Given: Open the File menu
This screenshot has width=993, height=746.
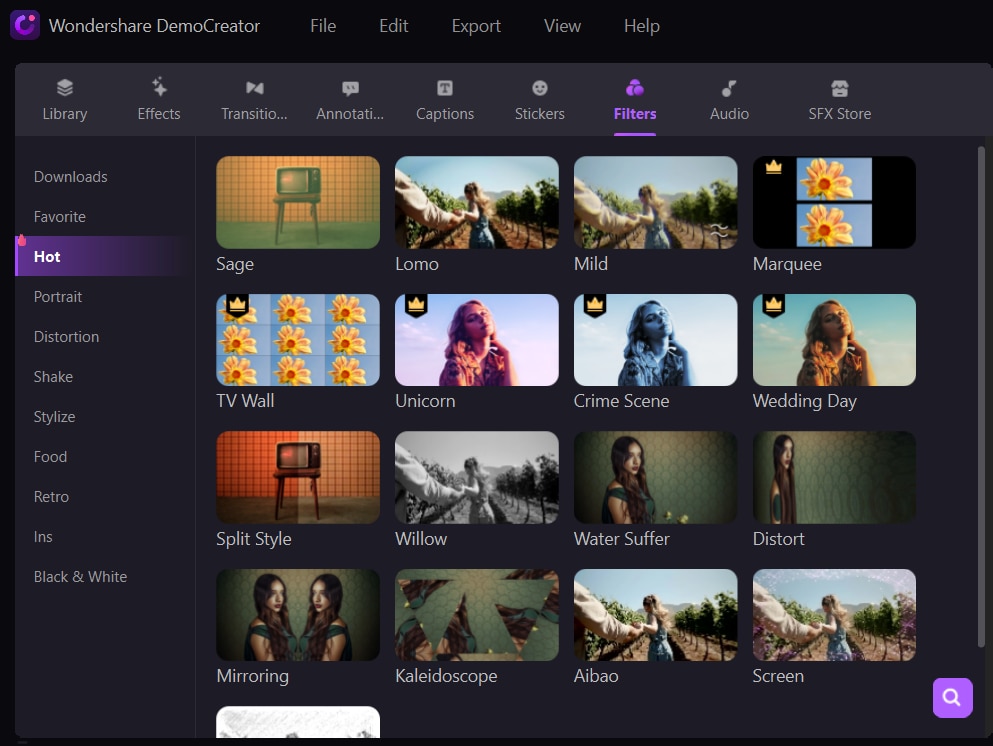Looking at the screenshot, I should pyautogui.click(x=323, y=26).
